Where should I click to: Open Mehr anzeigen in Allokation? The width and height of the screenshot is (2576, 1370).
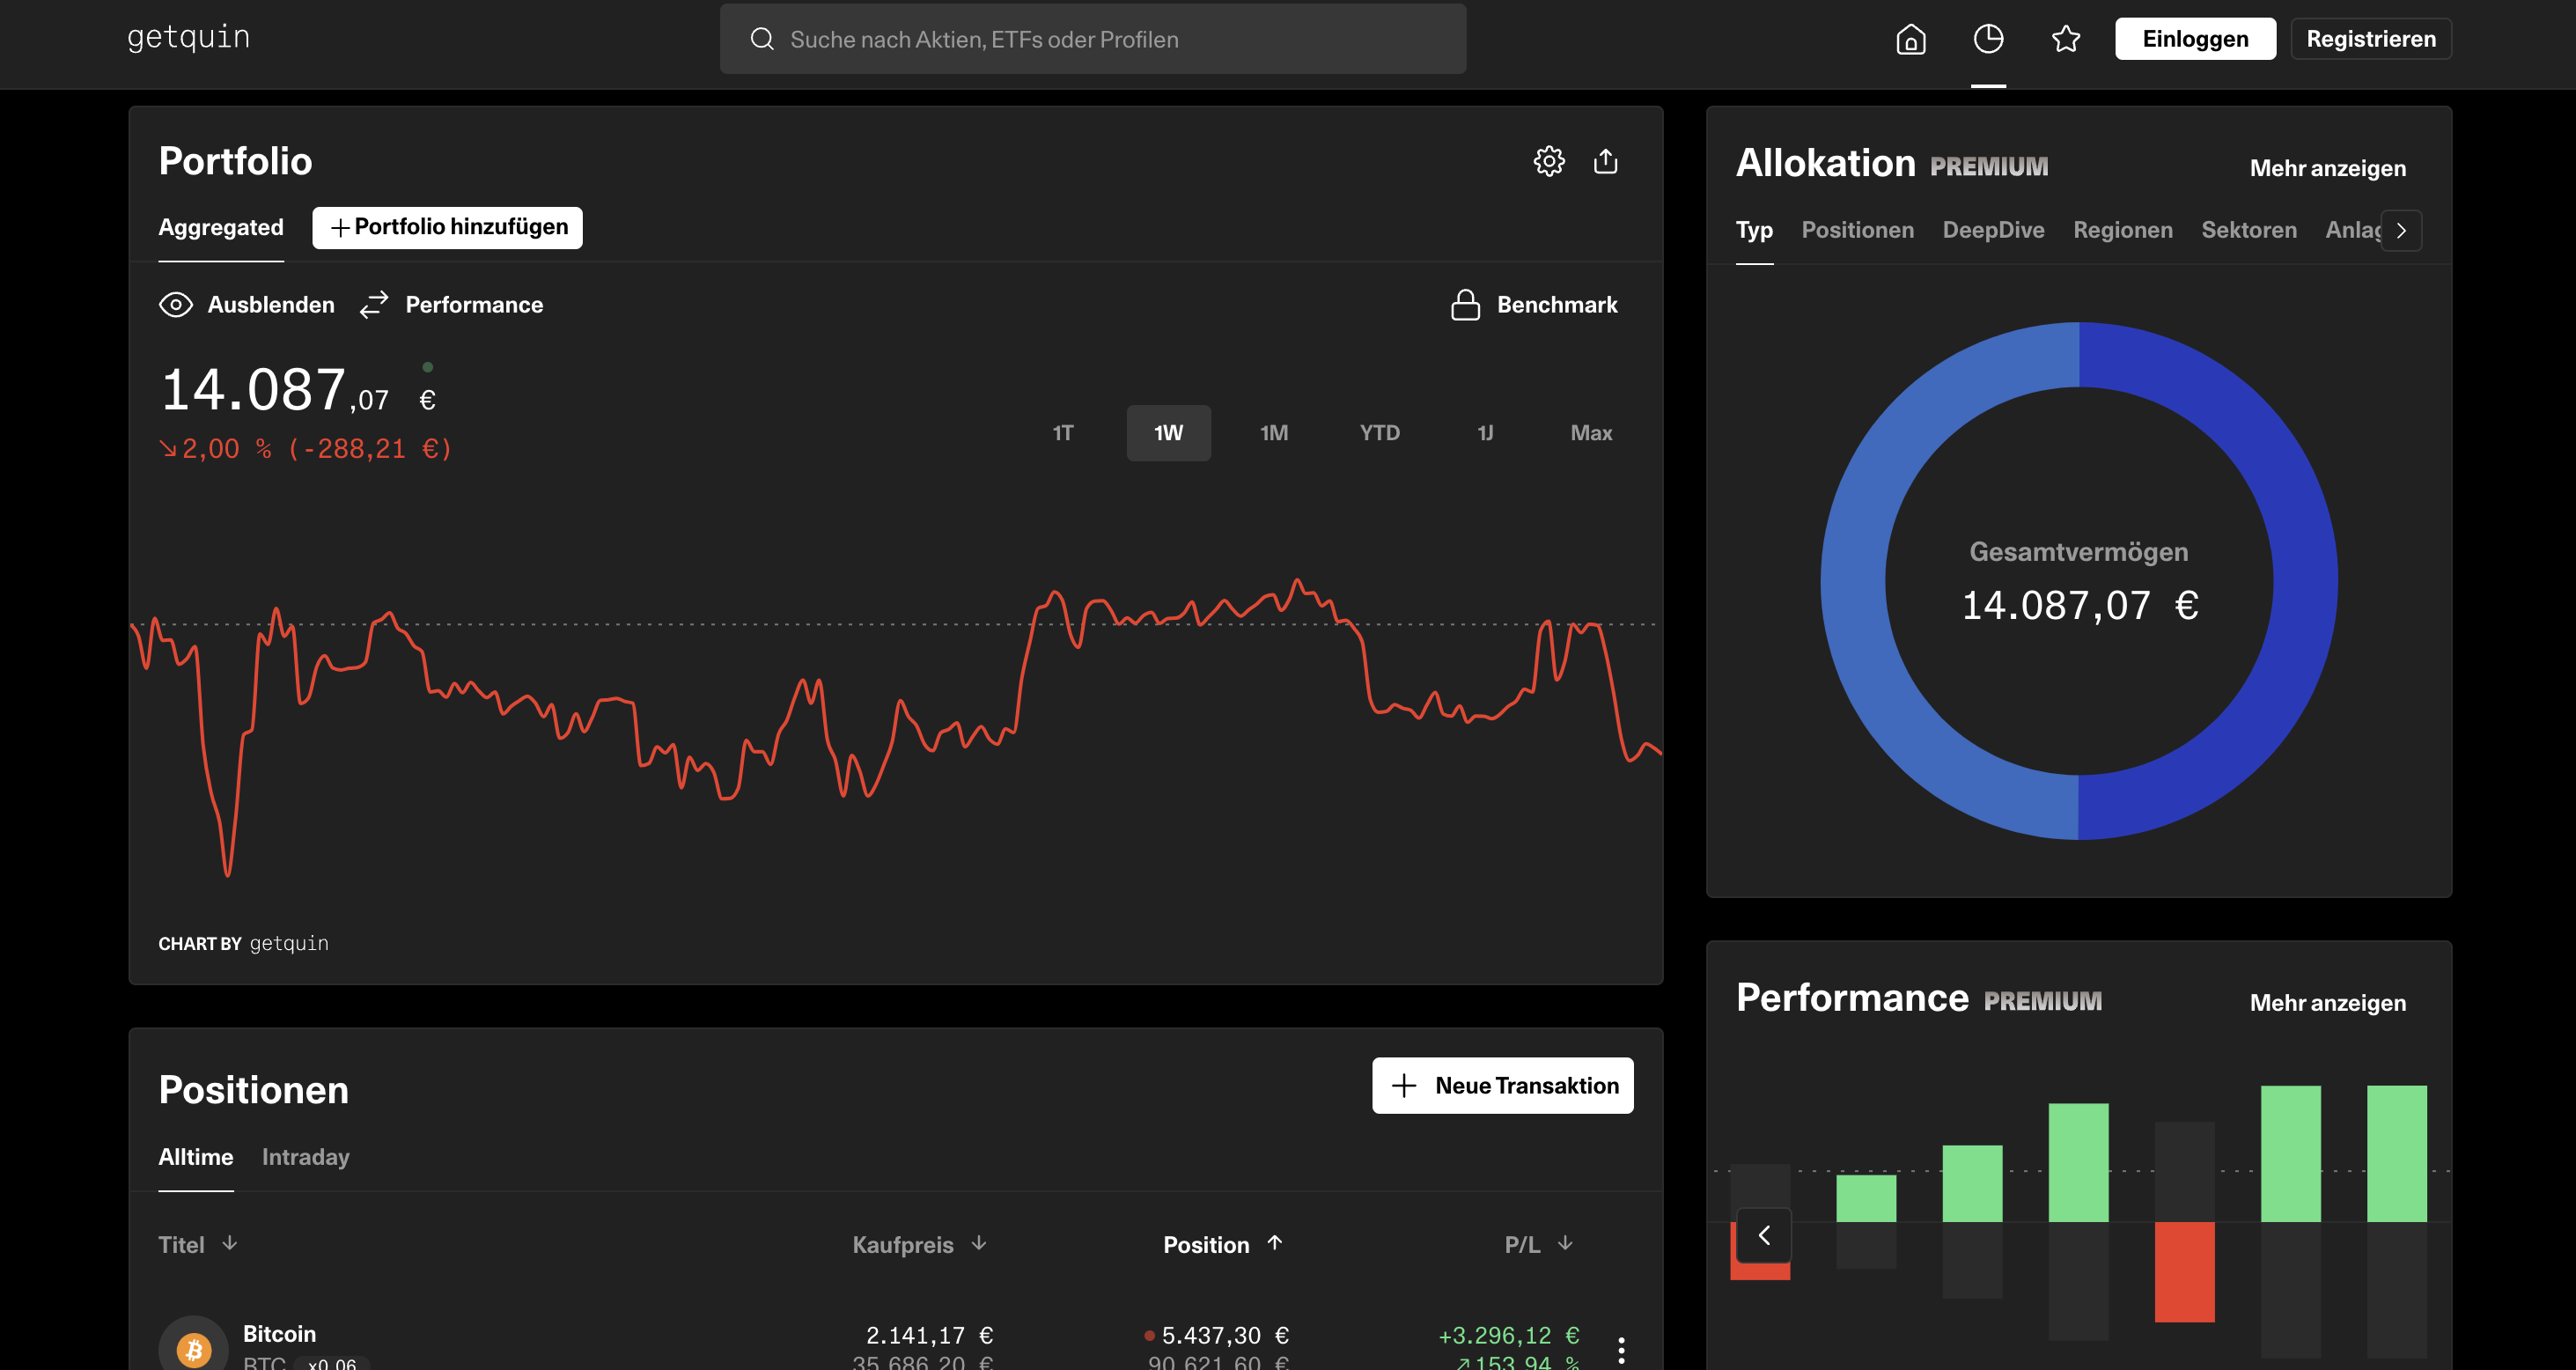pos(2328,168)
